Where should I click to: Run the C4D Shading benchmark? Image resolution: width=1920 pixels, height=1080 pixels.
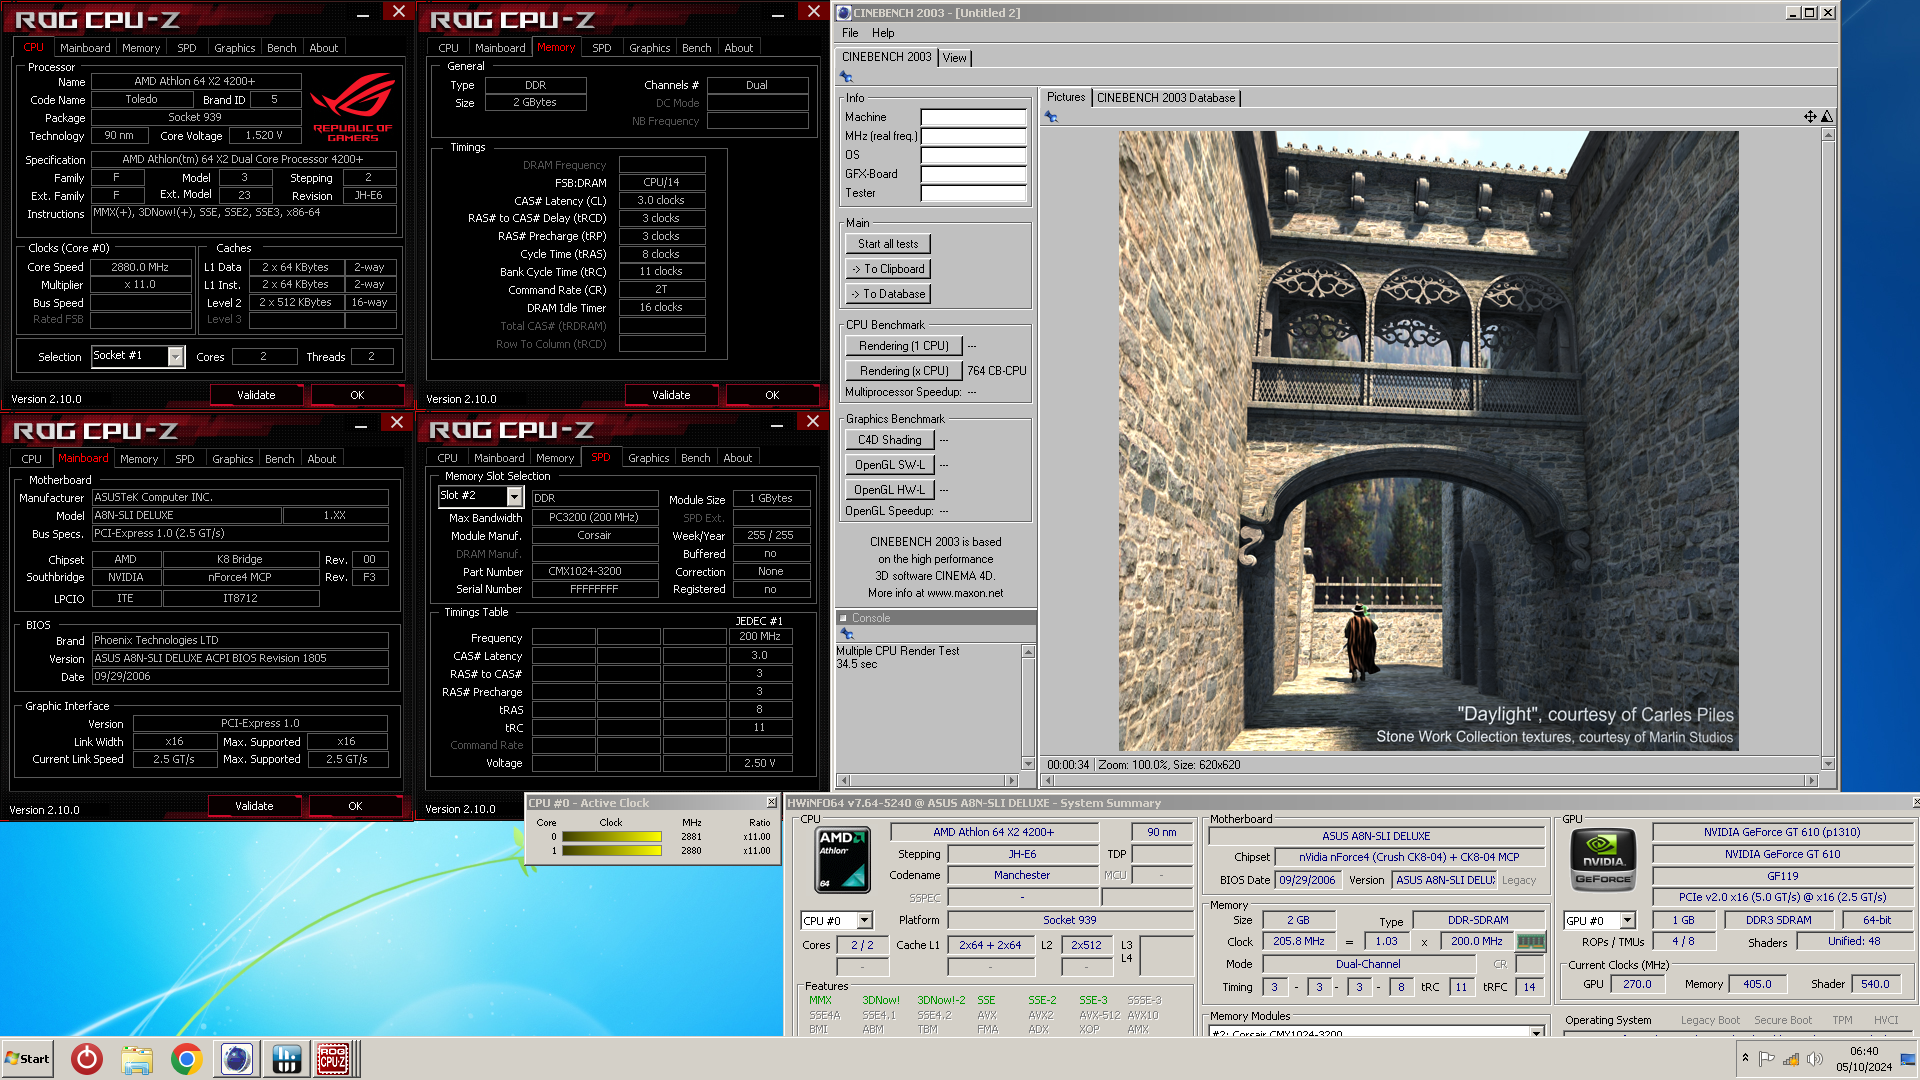(890, 440)
